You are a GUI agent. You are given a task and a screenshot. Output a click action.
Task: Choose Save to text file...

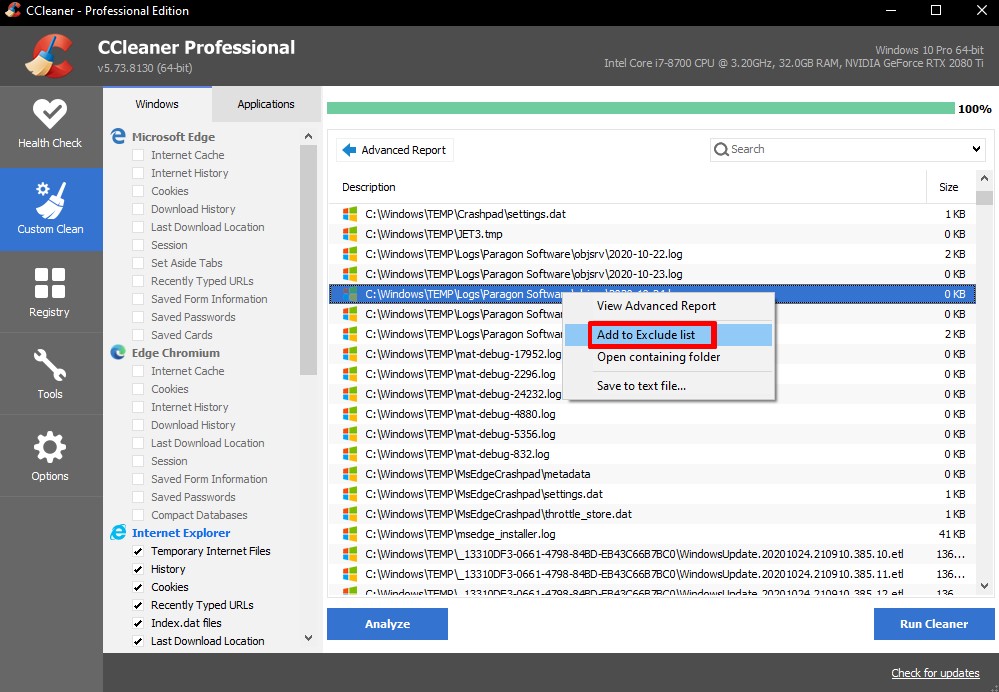tap(668, 386)
